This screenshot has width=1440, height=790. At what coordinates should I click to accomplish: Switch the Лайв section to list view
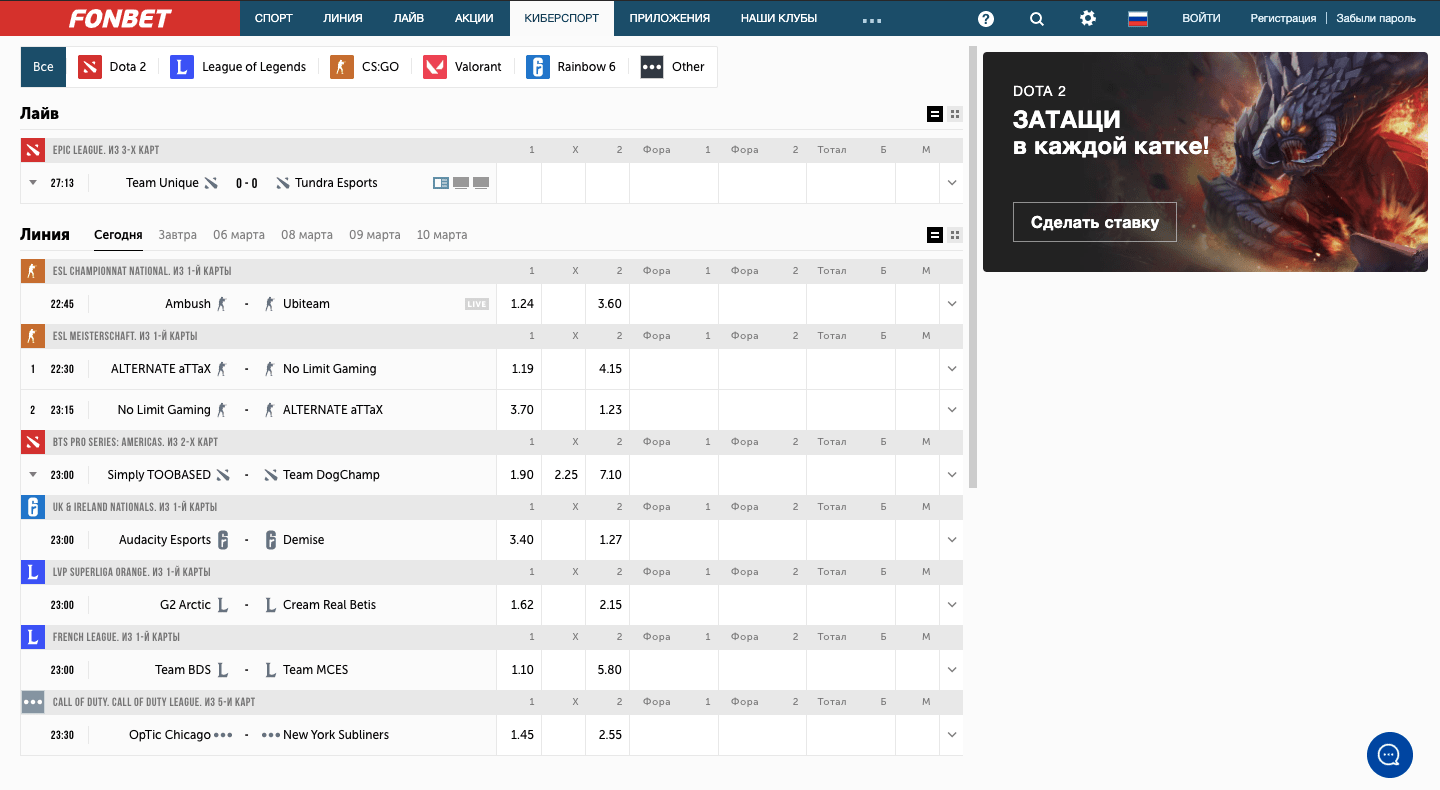(x=935, y=114)
